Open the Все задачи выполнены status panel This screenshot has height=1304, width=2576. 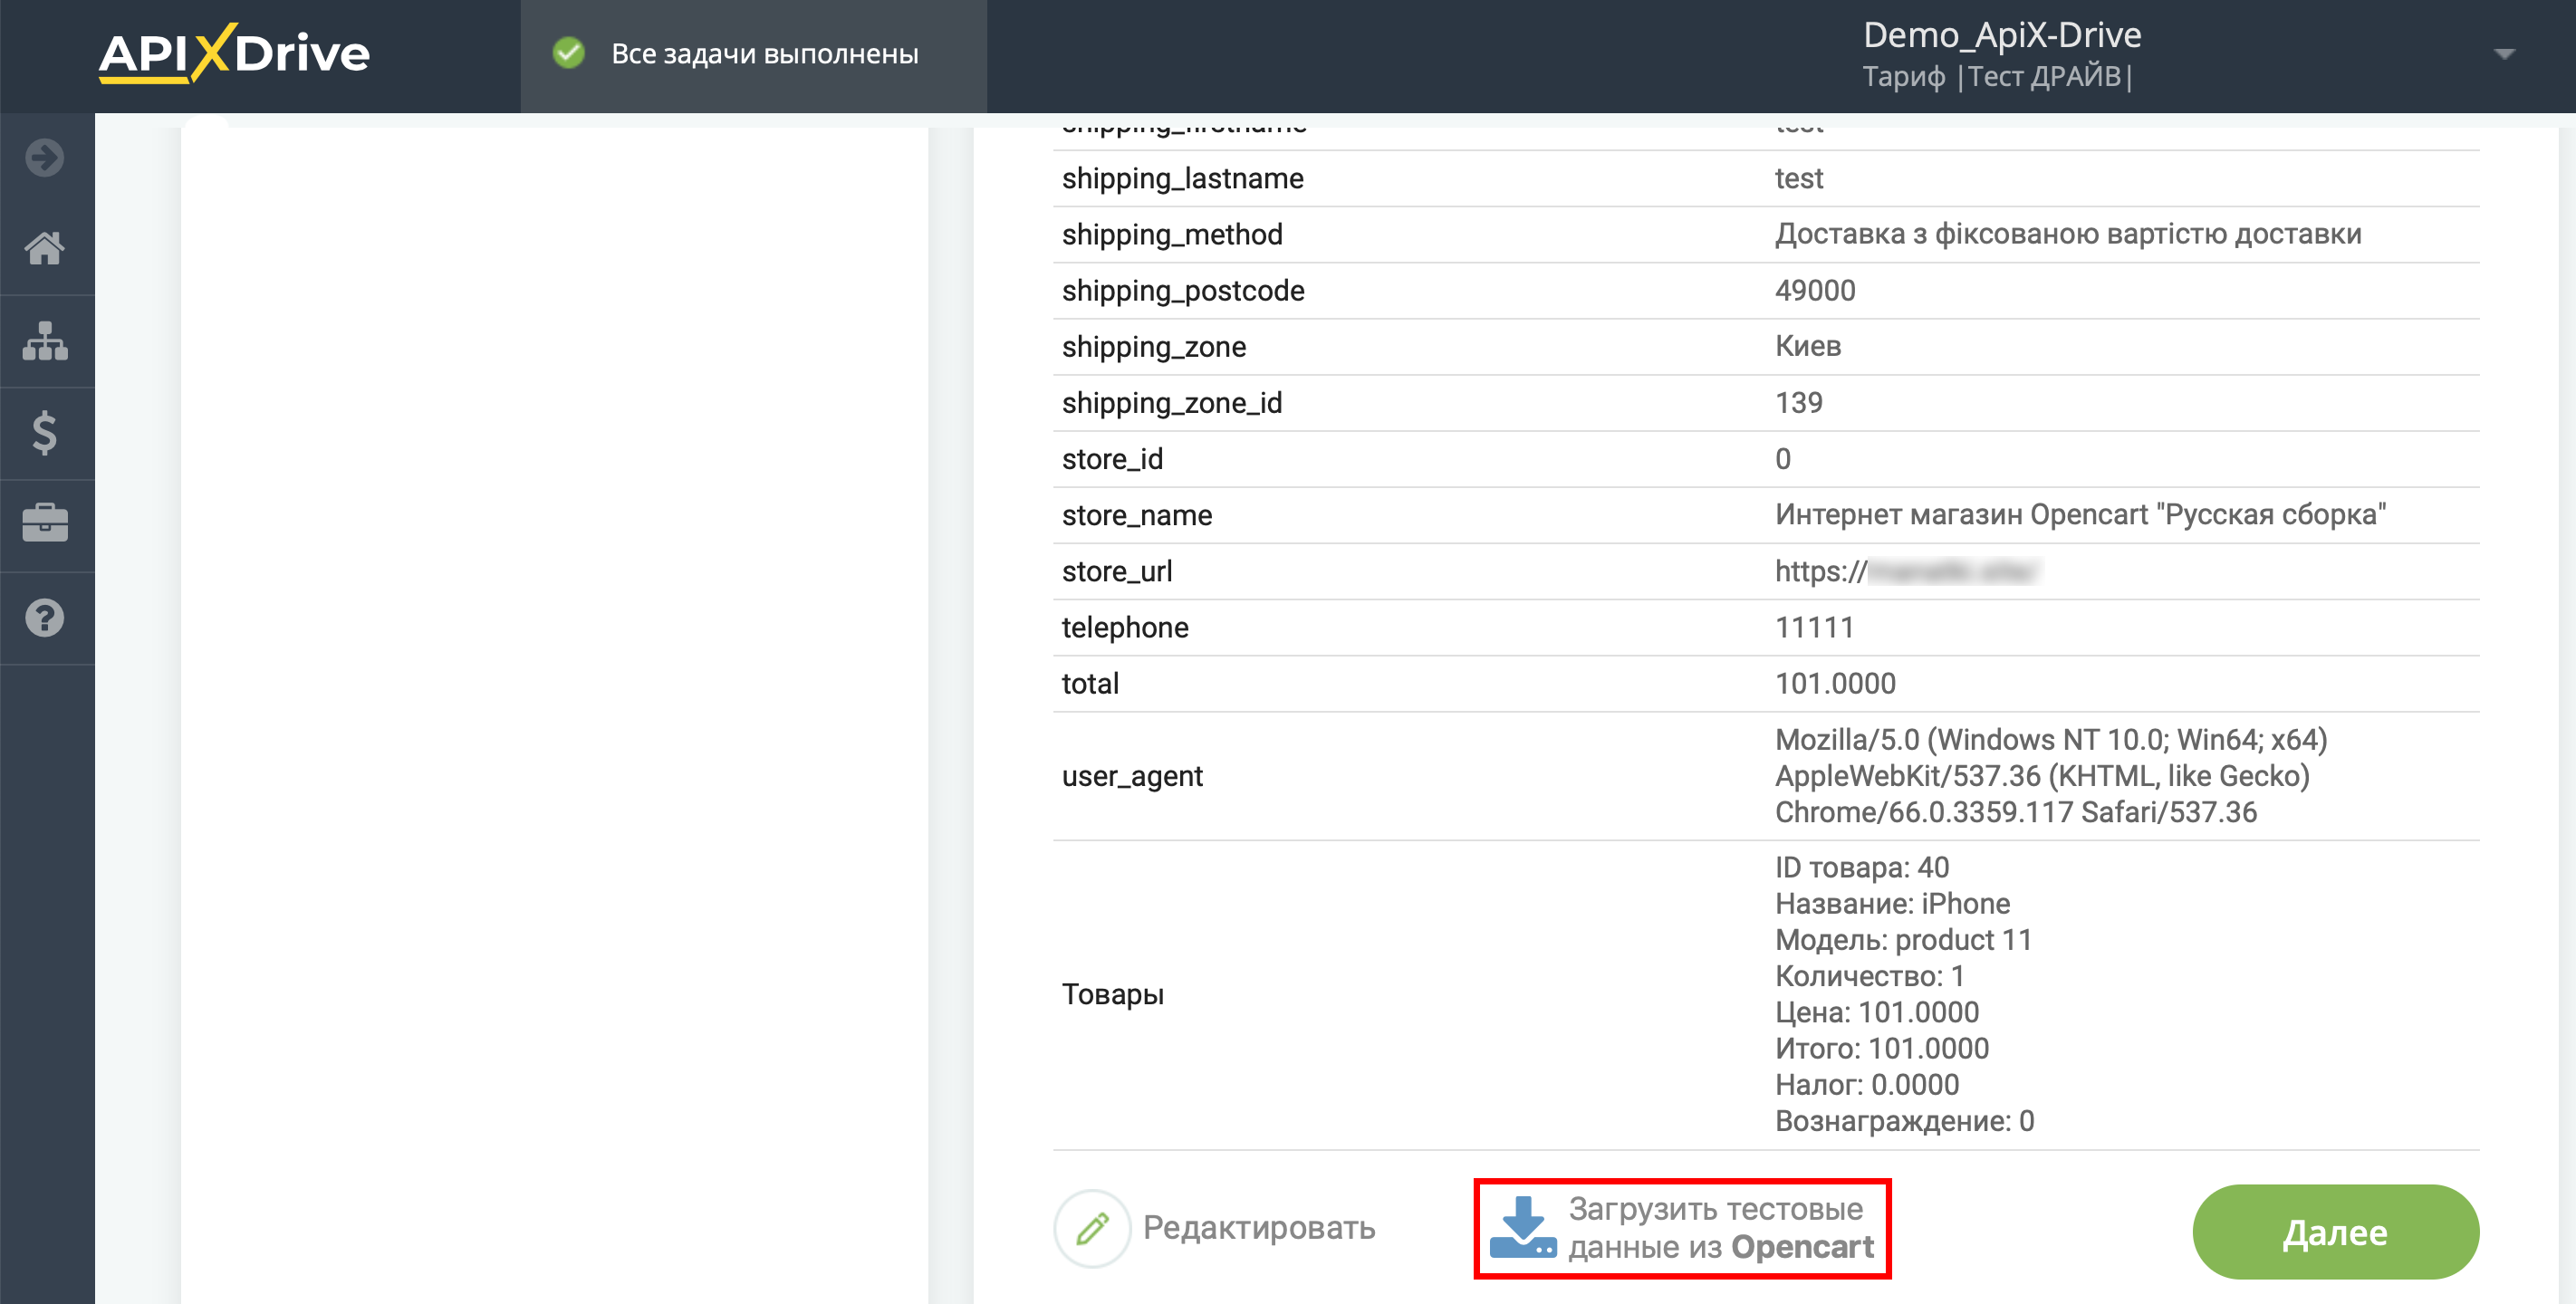753,56
